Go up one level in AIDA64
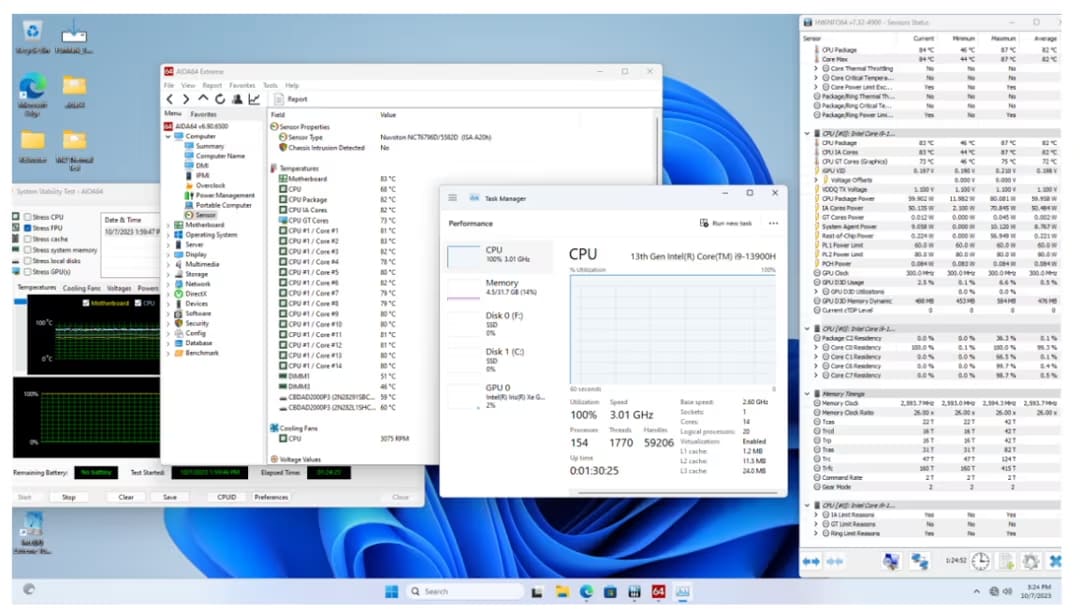Screen dimensions: 1080x611 tap(203, 99)
